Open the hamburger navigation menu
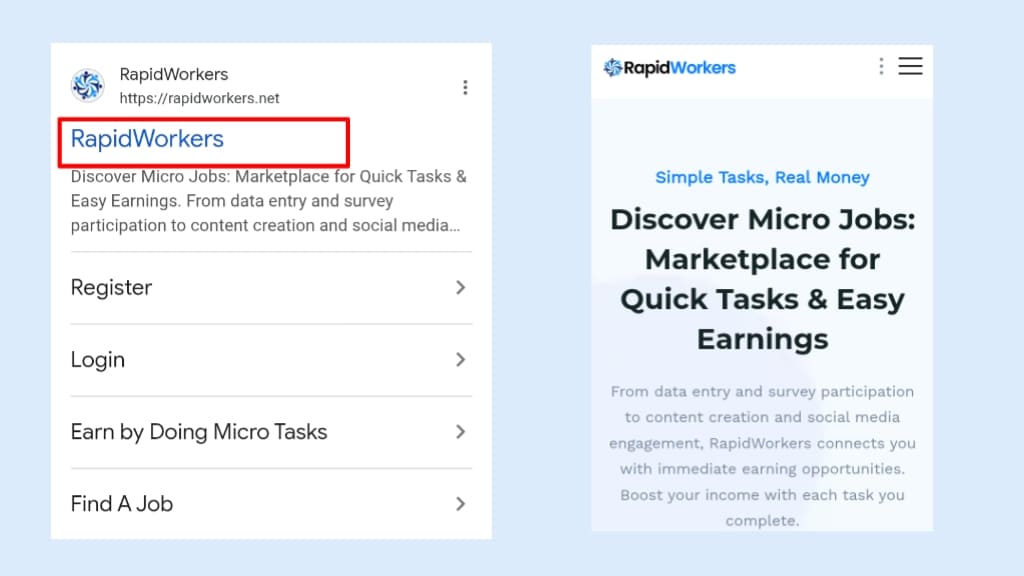This screenshot has height=576, width=1024. click(x=910, y=66)
